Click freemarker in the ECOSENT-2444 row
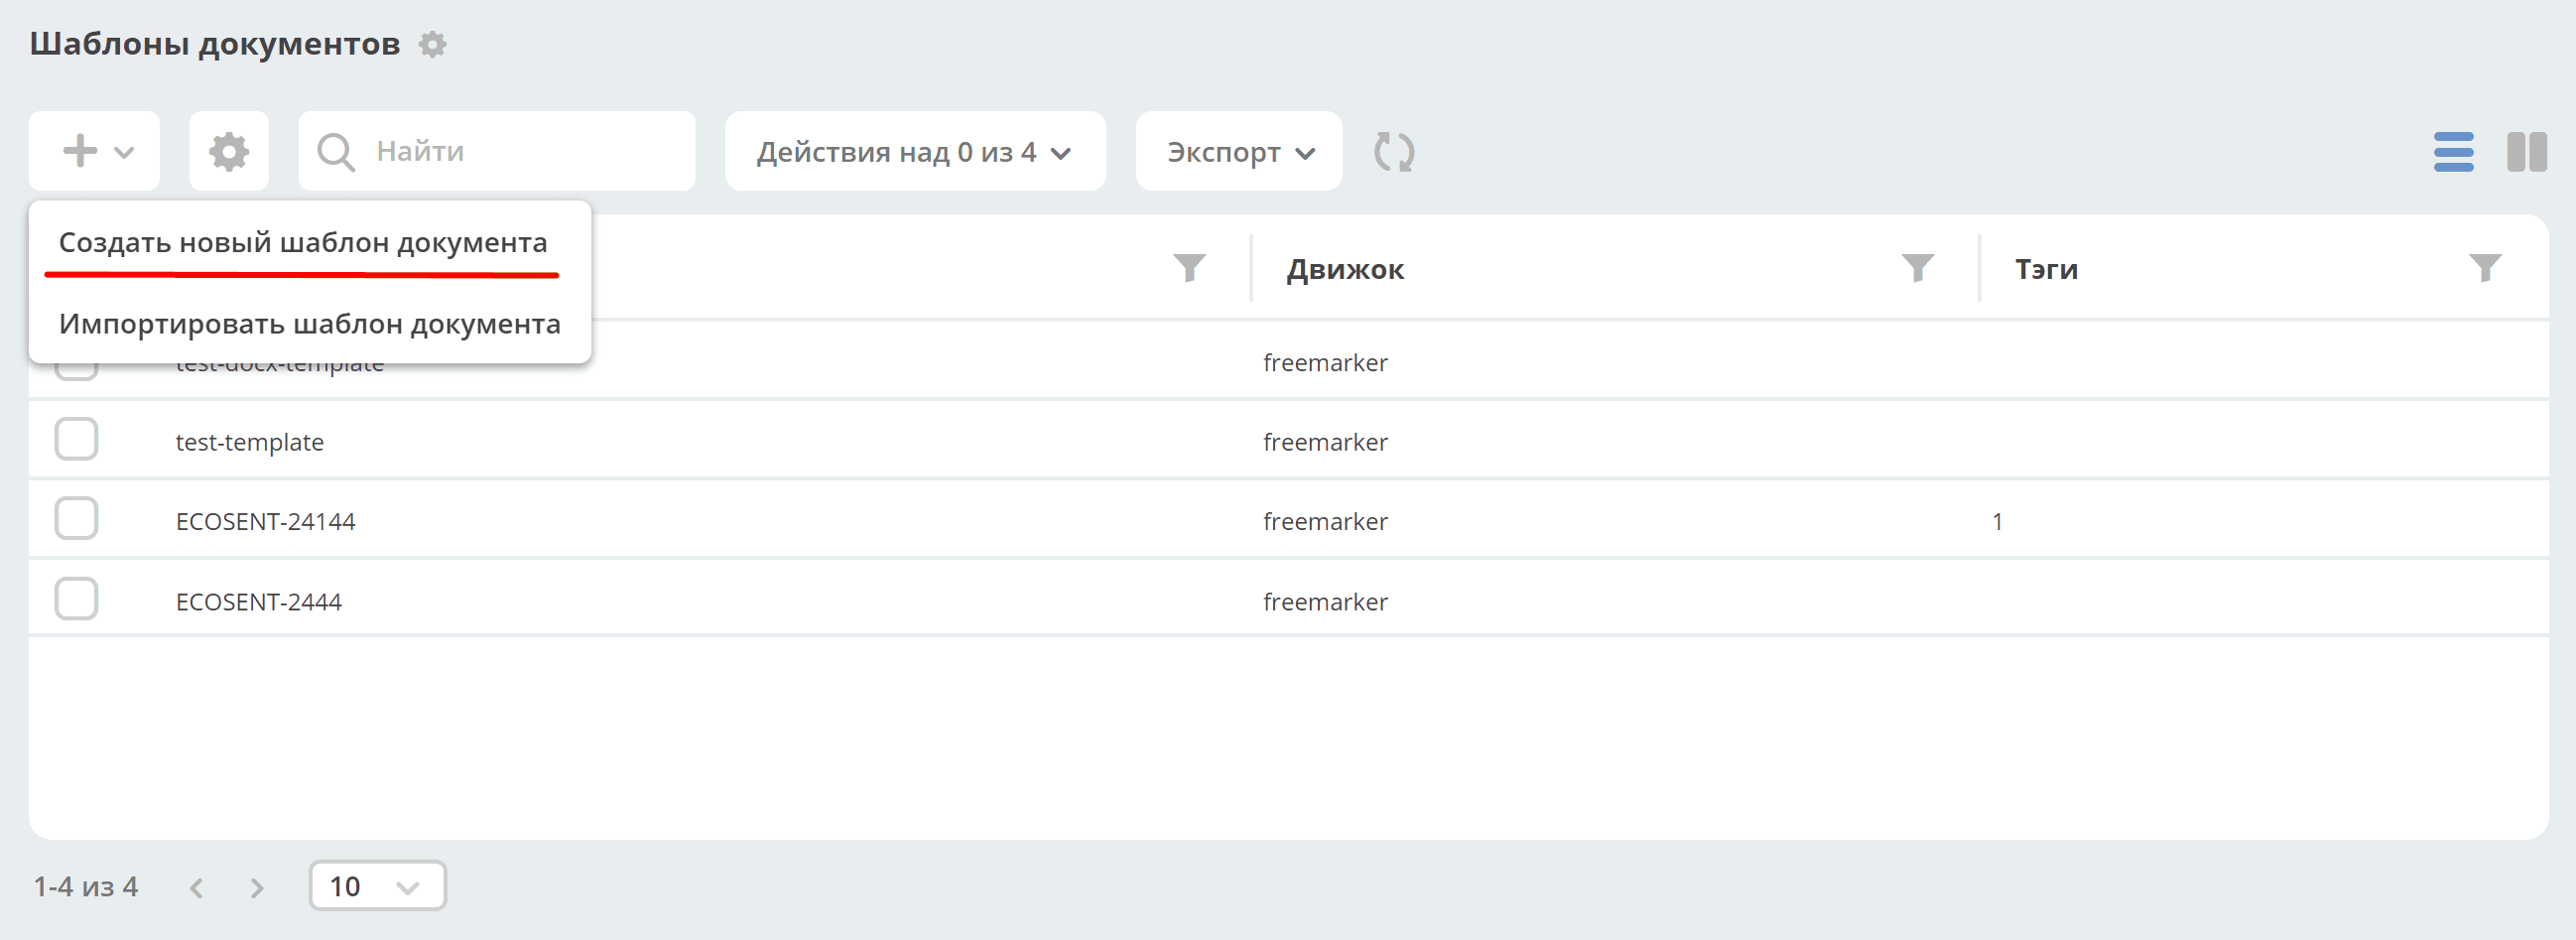Viewport: 2576px width, 940px height. coord(1325,602)
